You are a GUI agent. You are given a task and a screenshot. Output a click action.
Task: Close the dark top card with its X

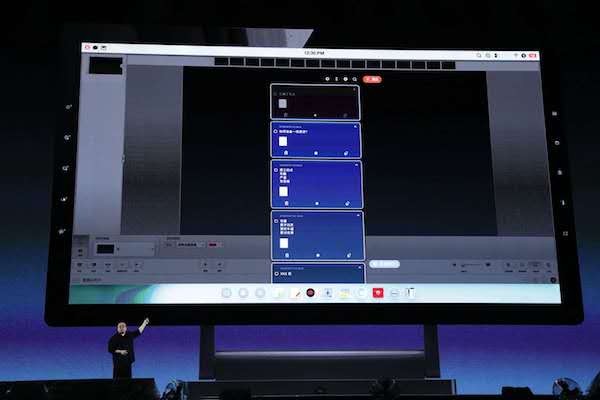(x=354, y=89)
